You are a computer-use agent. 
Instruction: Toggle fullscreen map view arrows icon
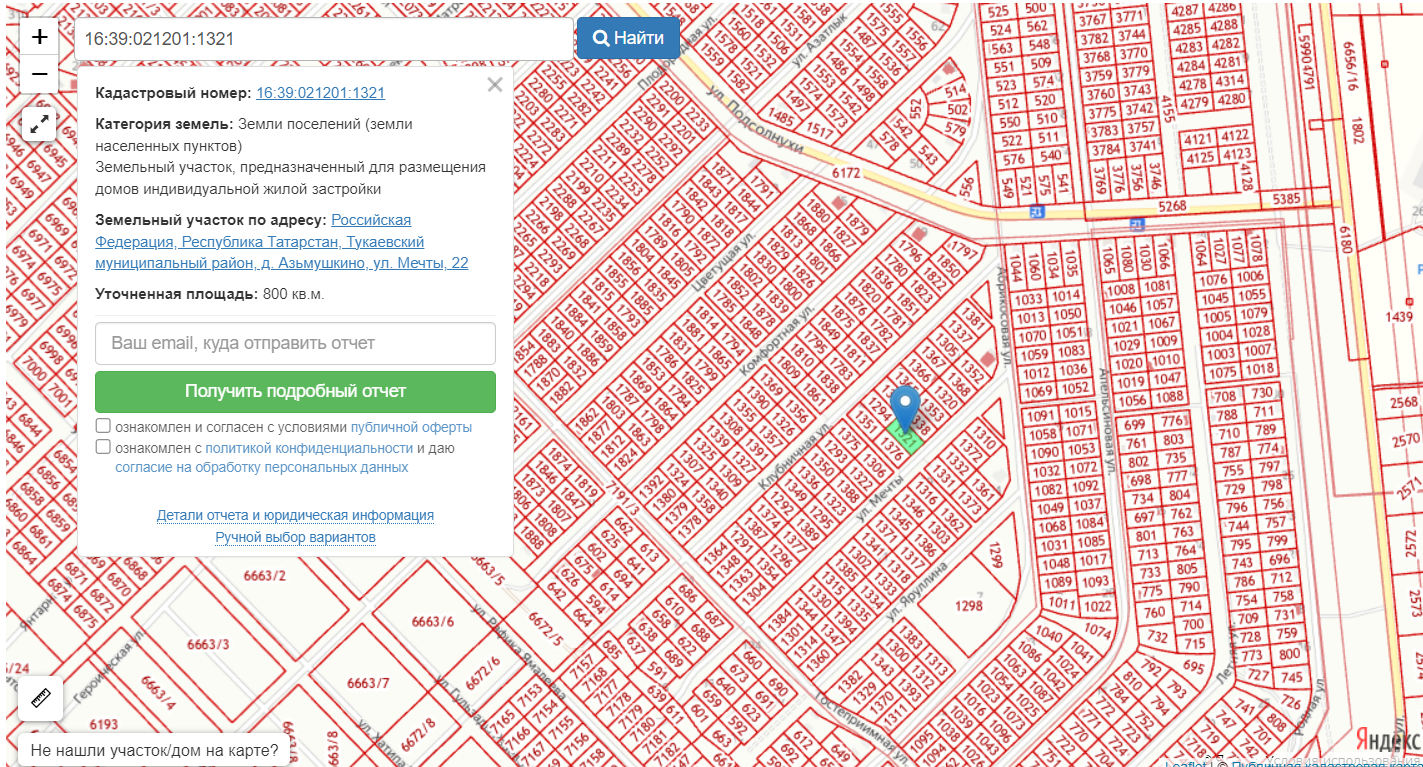click(x=40, y=125)
